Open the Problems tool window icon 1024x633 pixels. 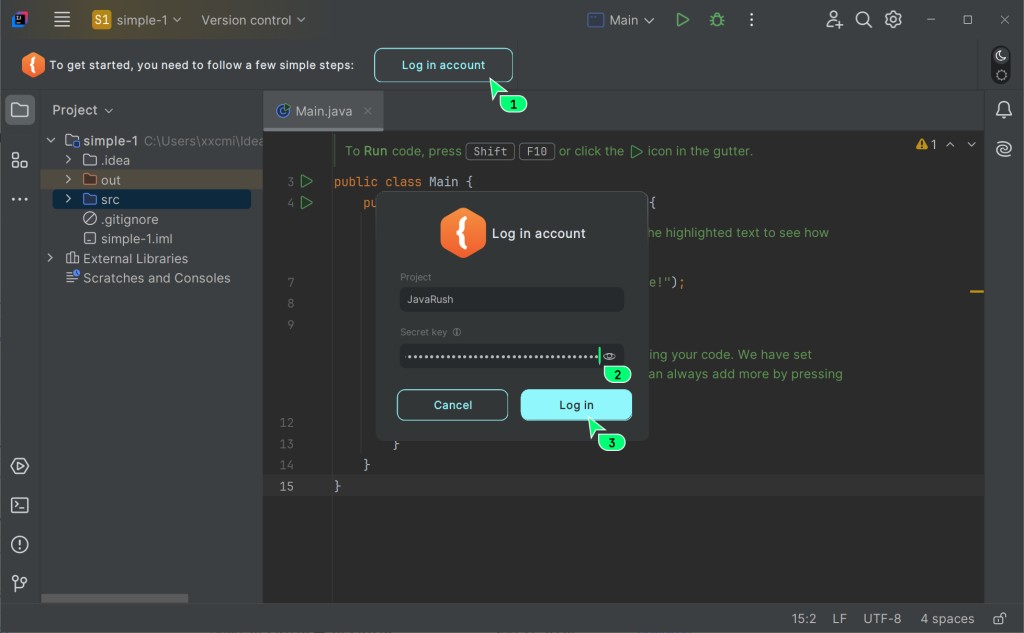[x=20, y=544]
